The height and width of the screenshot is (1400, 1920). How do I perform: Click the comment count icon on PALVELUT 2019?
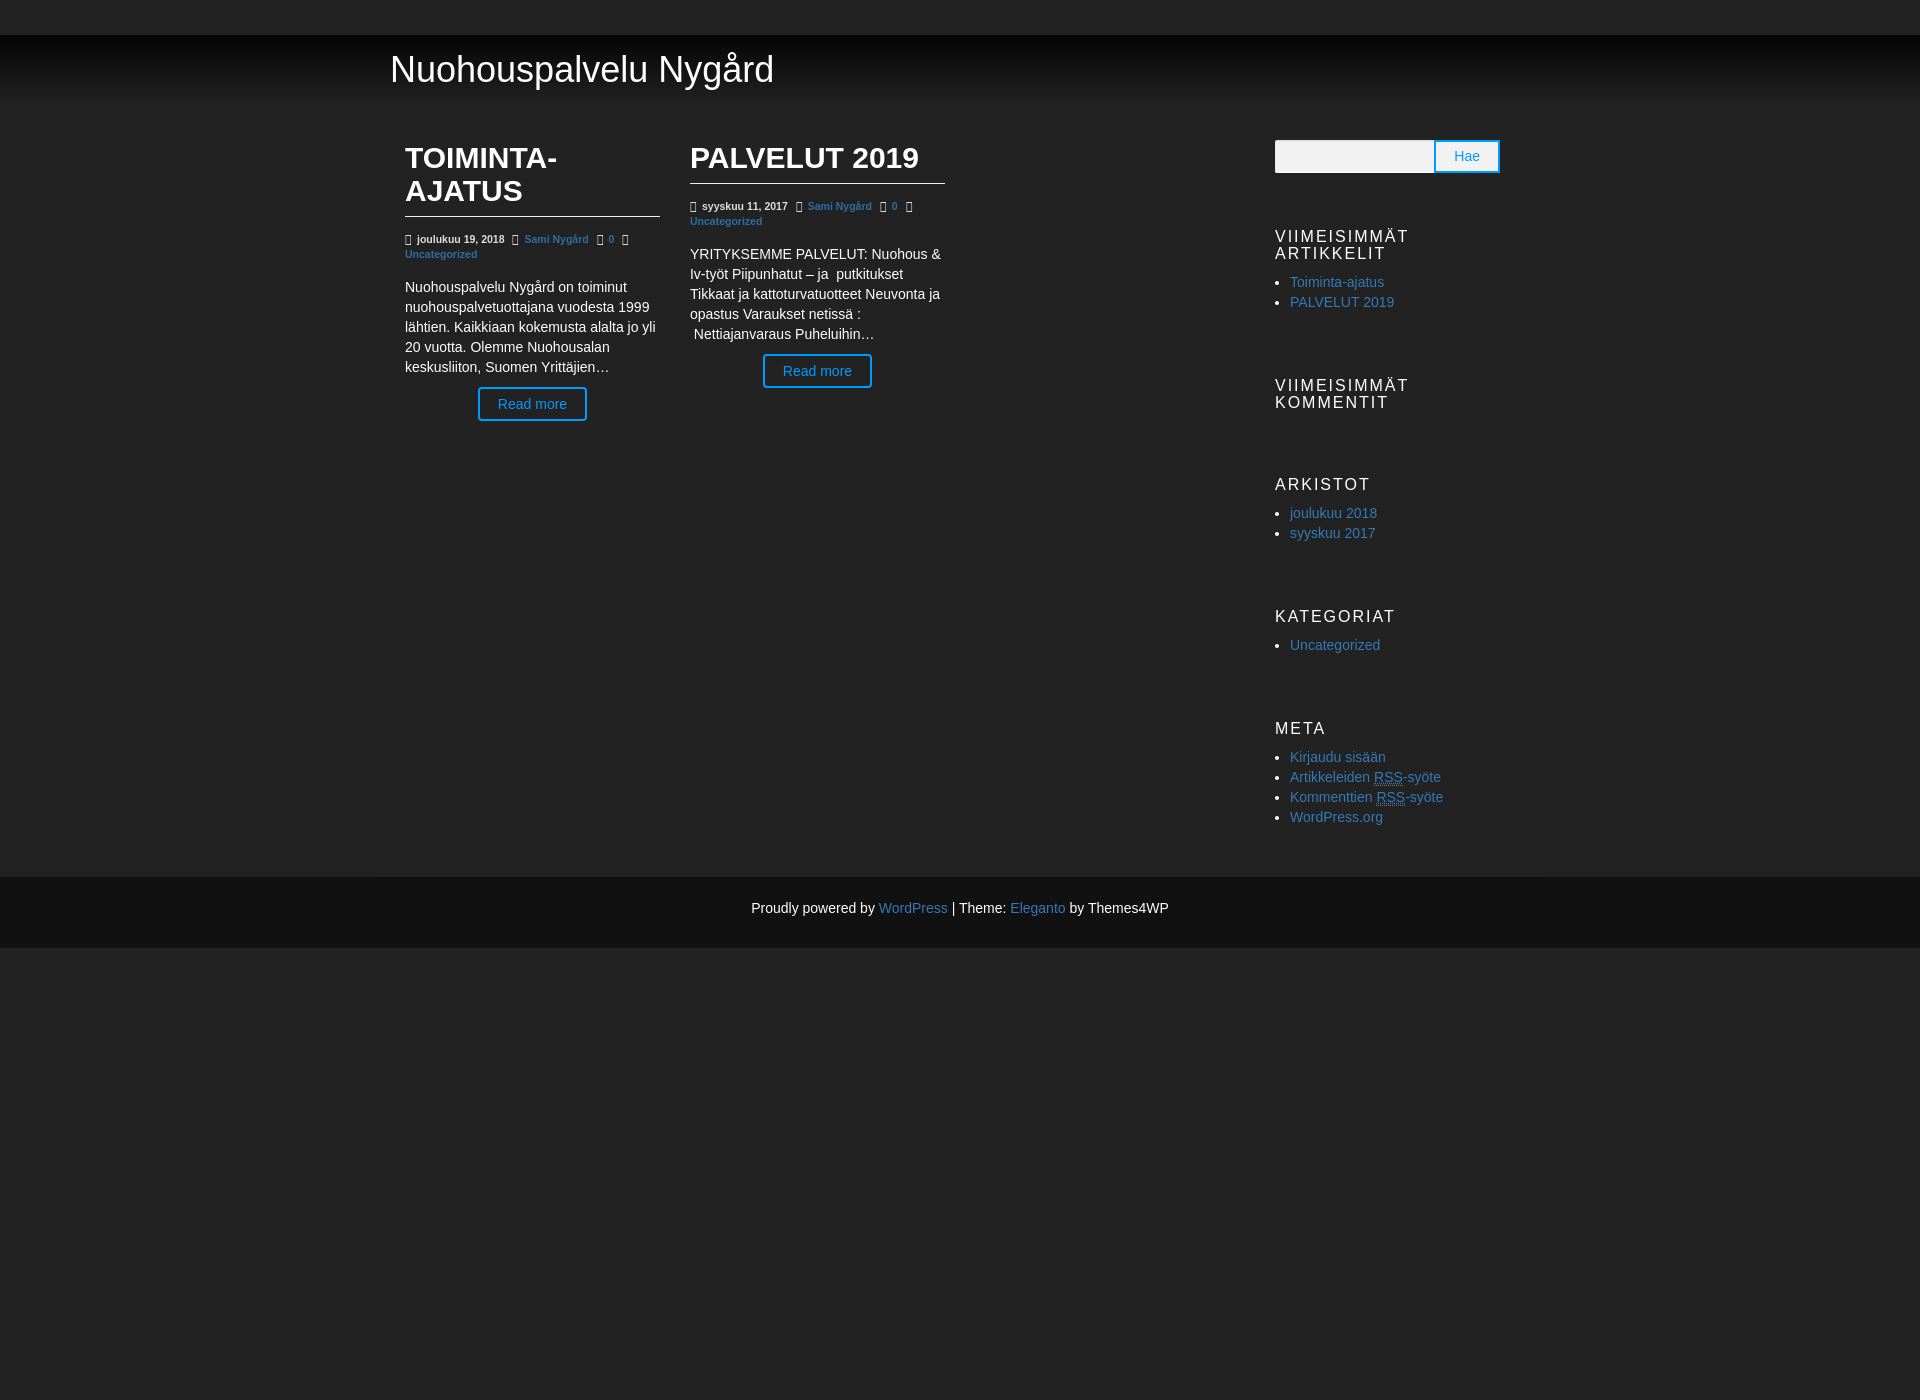coord(882,206)
